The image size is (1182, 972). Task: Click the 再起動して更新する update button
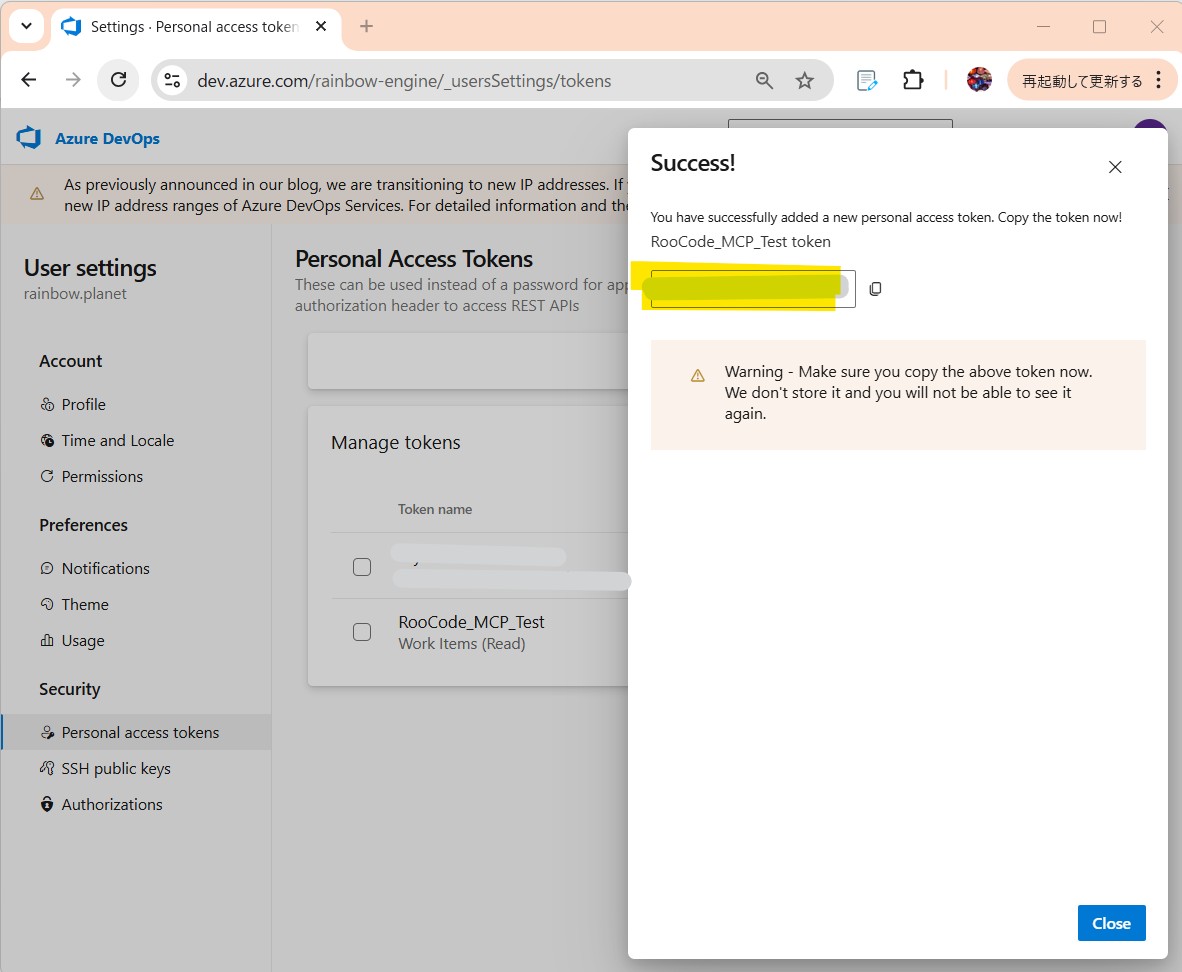1082,81
